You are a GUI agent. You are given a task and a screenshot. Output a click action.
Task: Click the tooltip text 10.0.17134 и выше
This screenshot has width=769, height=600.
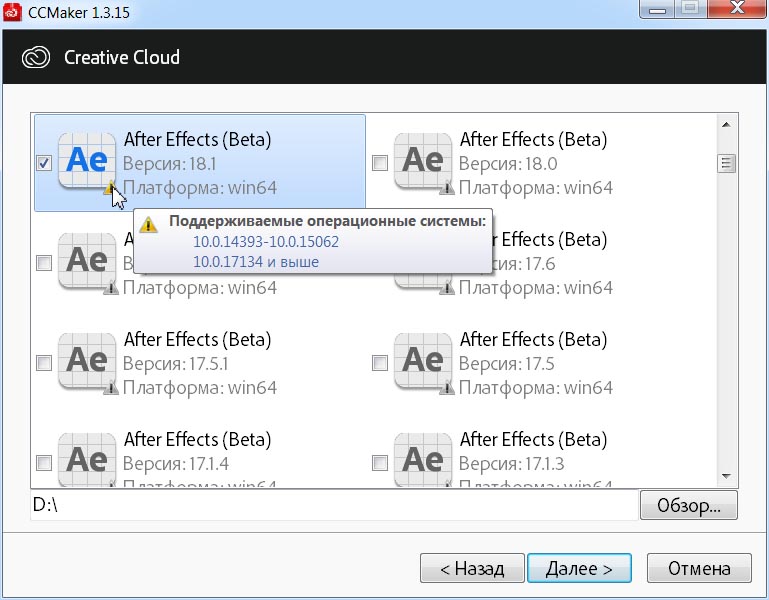click(x=256, y=262)
